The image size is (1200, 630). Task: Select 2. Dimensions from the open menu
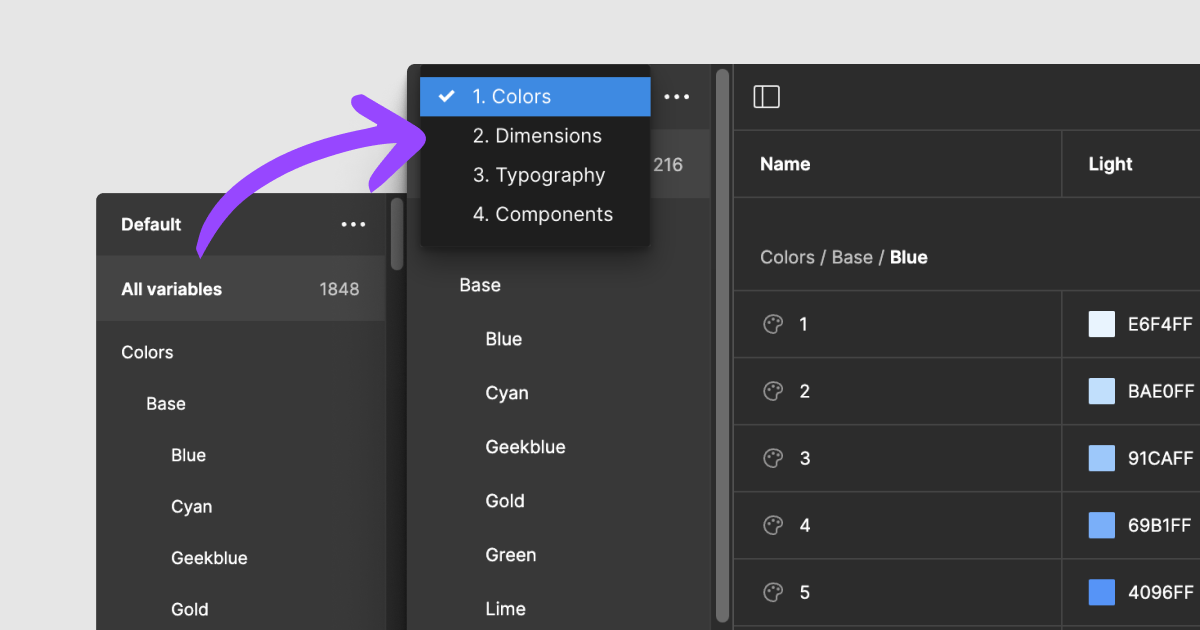pyautogui.click(x=537, y=135)
